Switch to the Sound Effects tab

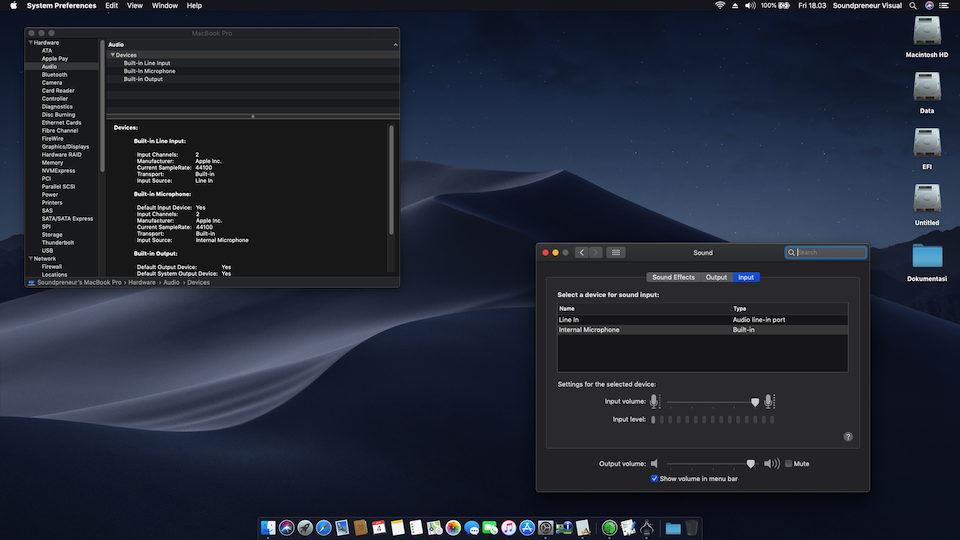coord(673,277)
